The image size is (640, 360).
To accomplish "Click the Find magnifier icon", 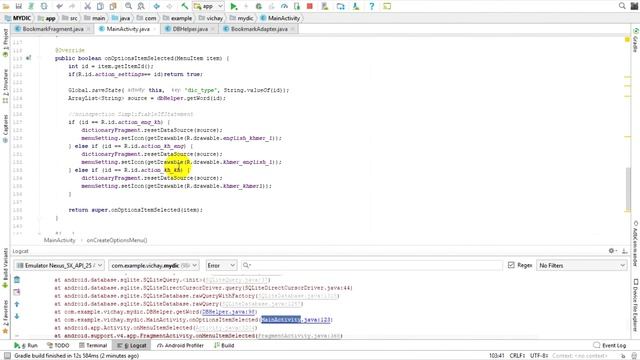I will coord(128,6).
